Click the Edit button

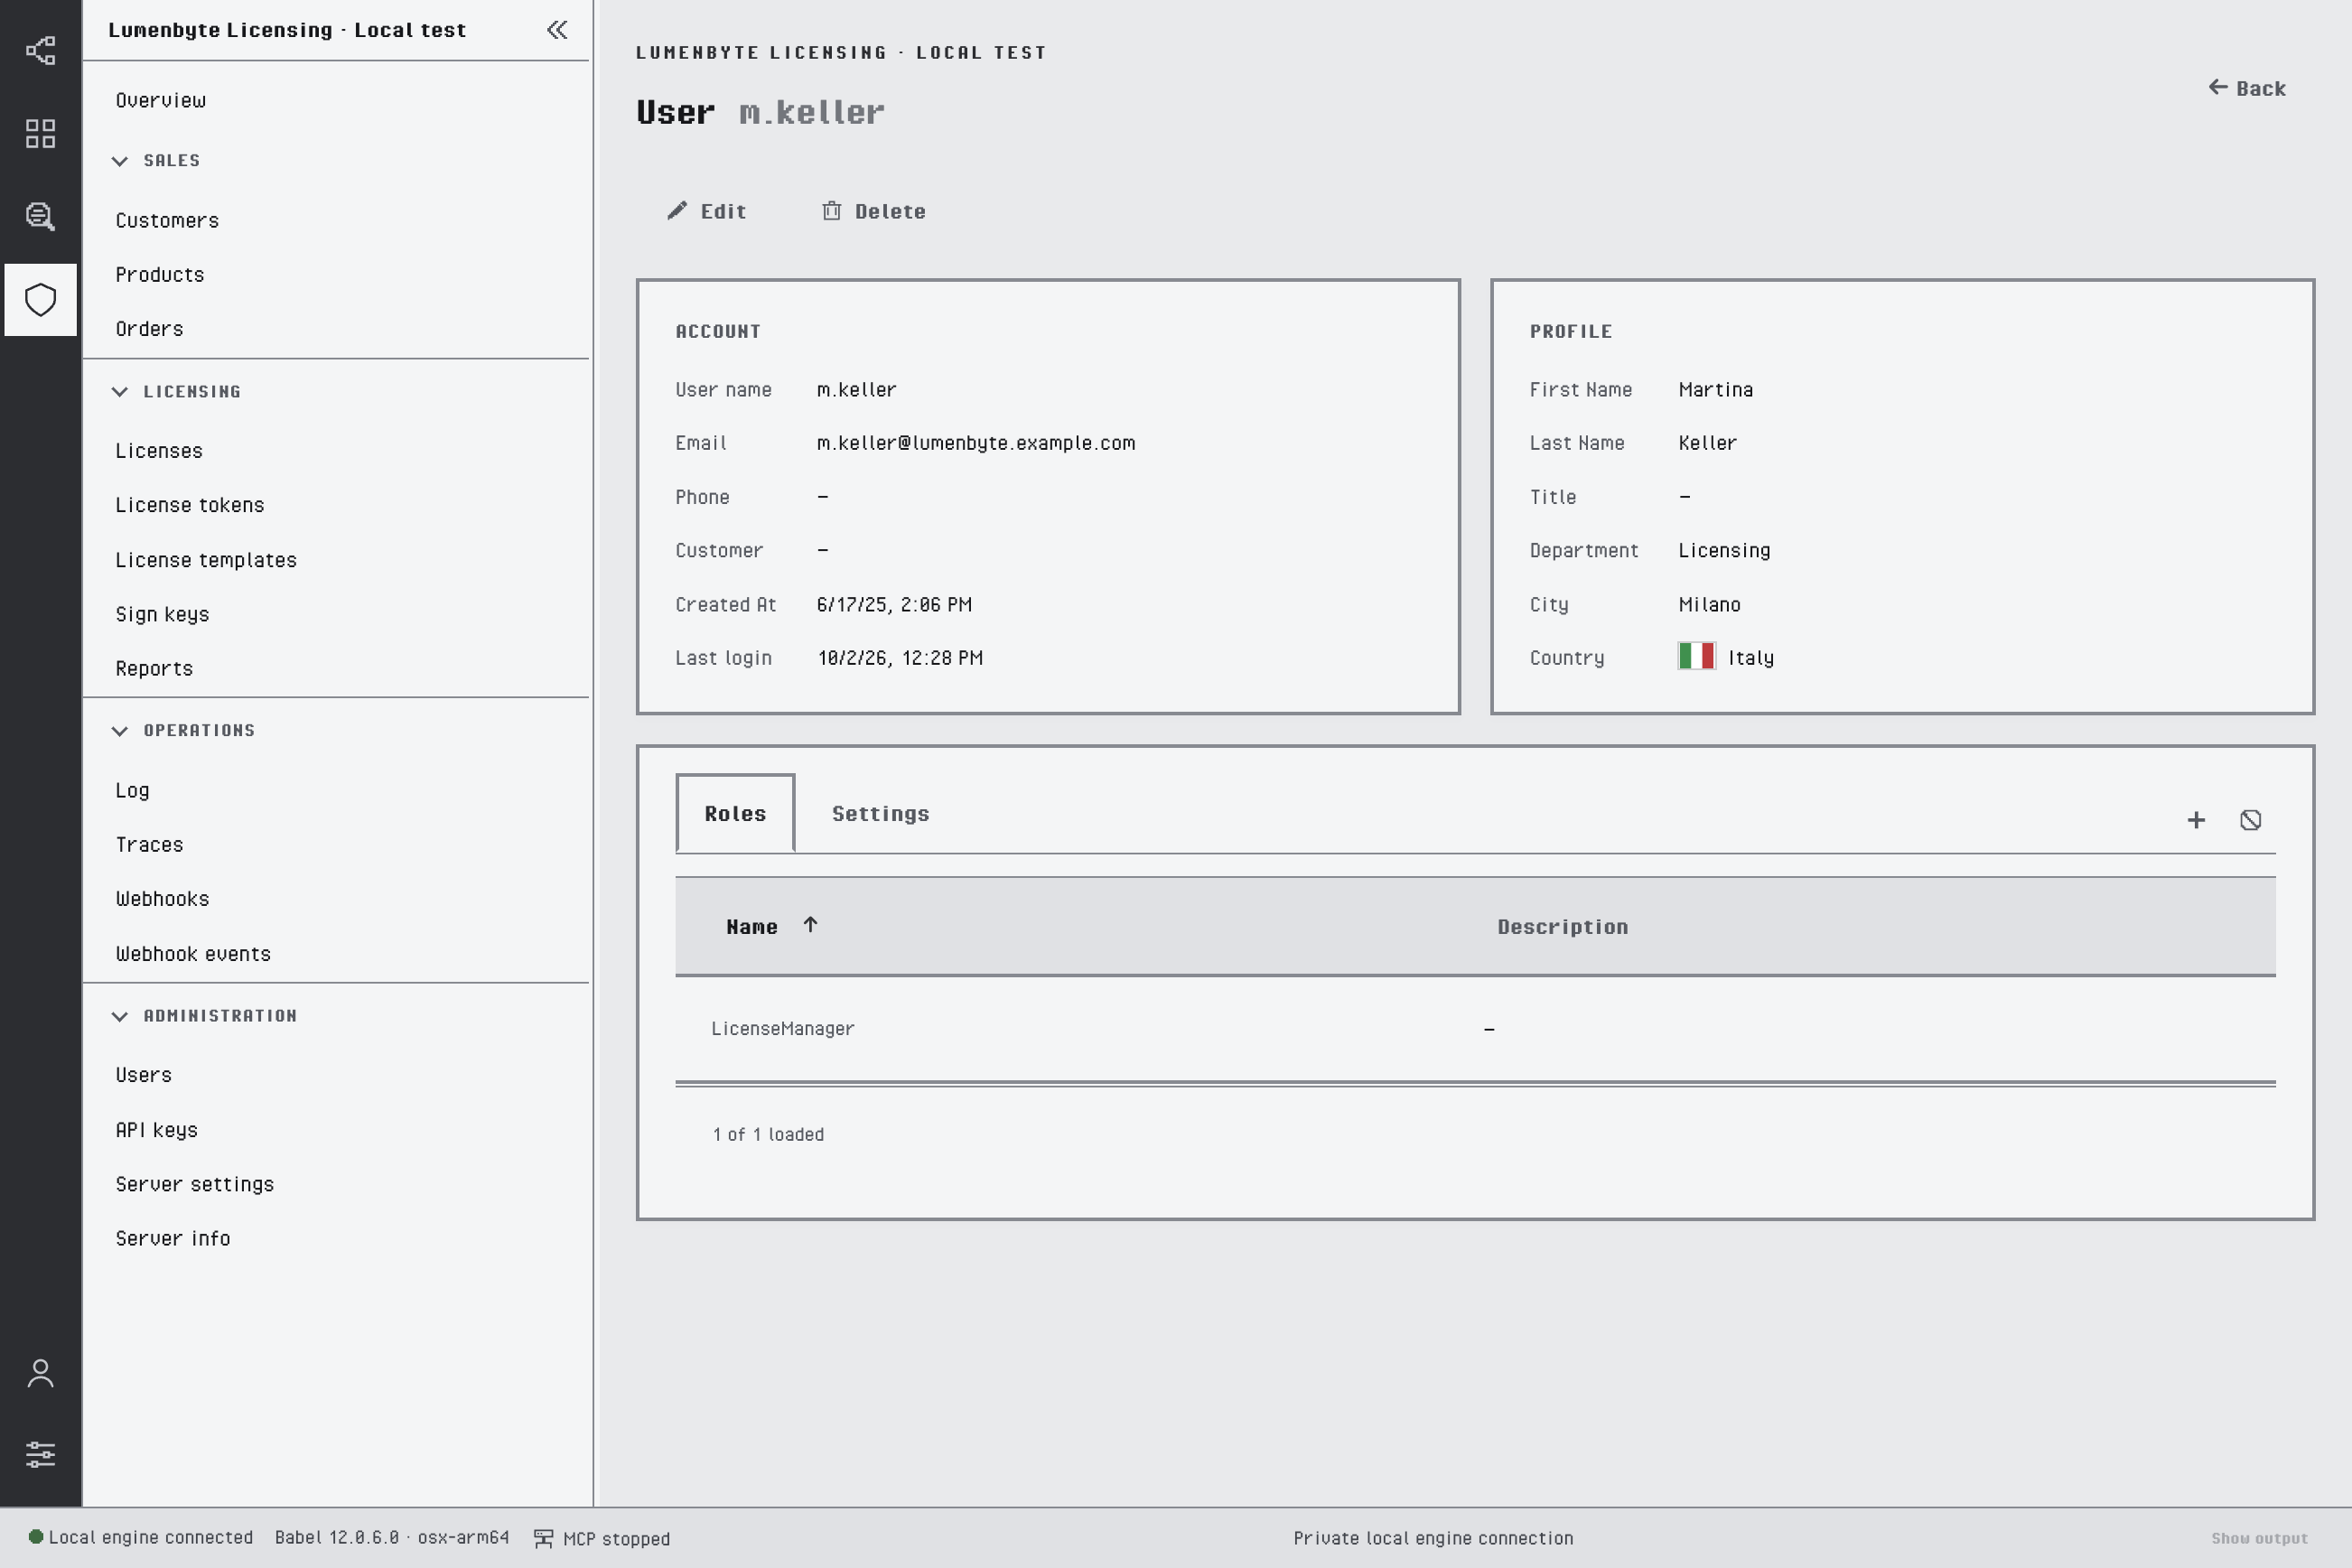[707, 211]
